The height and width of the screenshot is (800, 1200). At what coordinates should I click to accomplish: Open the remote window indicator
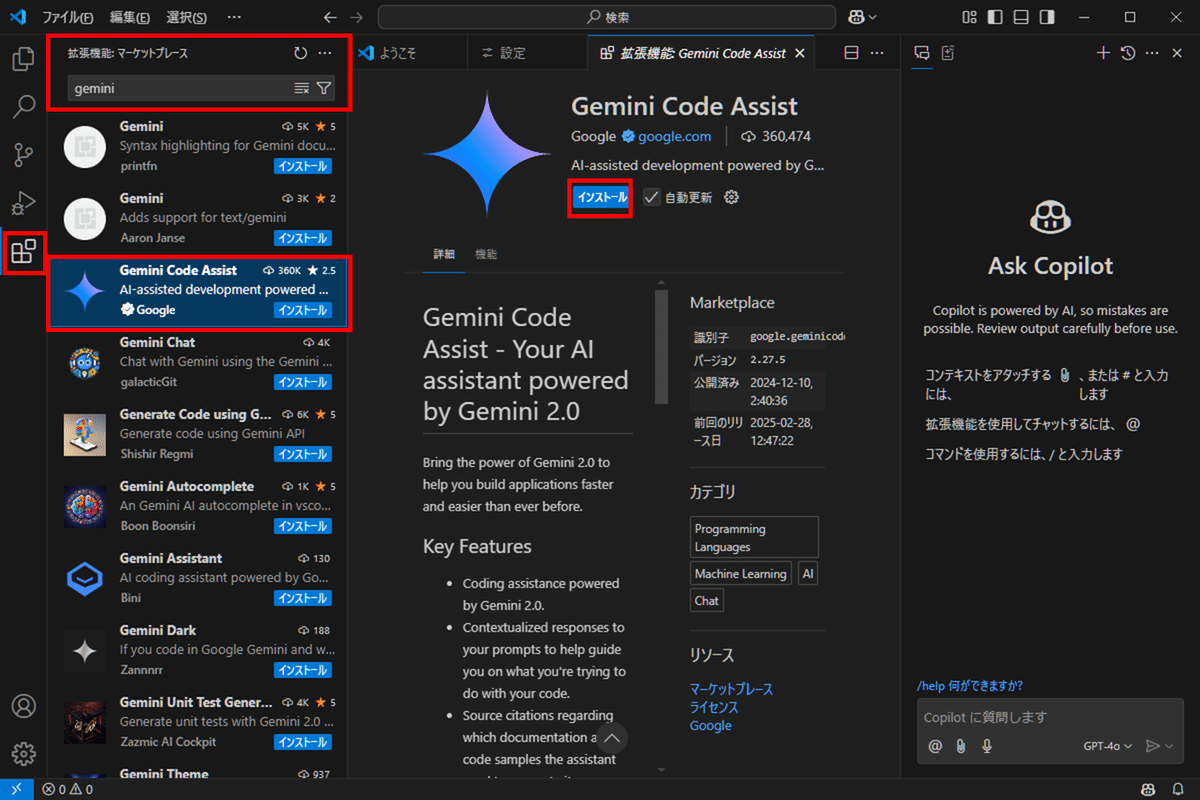click(17, 789)
